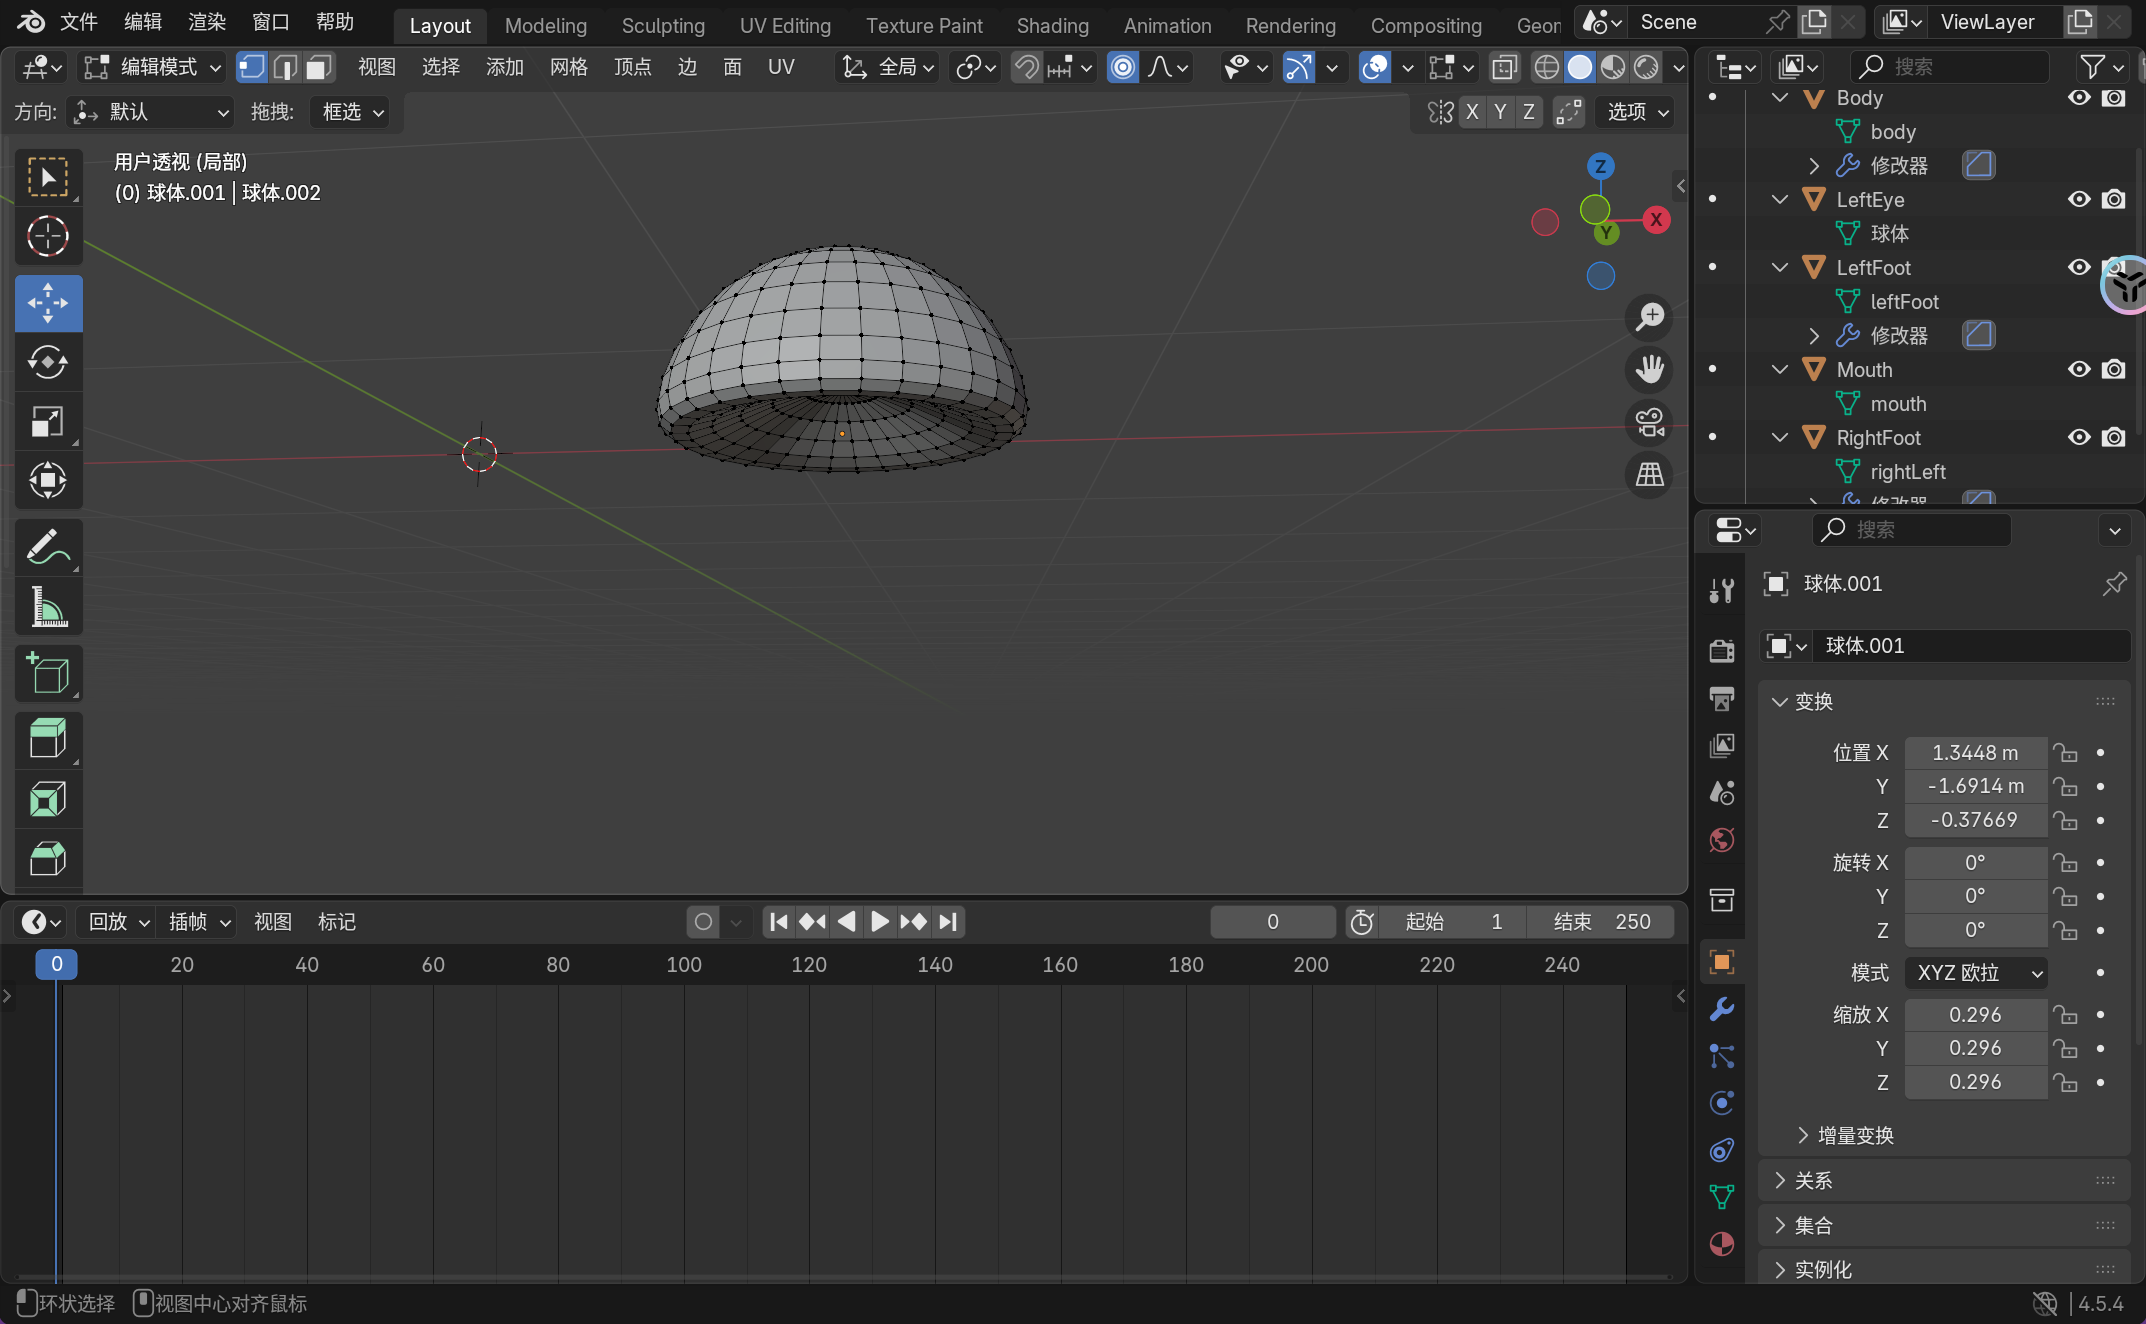Expand the 关系 panel

(1813, 1180)
